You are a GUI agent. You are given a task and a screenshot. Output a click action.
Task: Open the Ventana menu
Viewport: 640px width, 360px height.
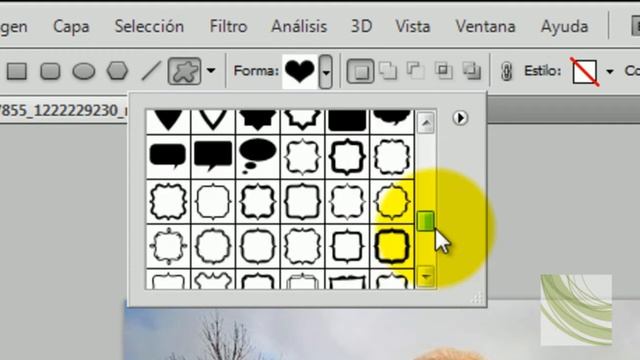(x=485, y=27)
